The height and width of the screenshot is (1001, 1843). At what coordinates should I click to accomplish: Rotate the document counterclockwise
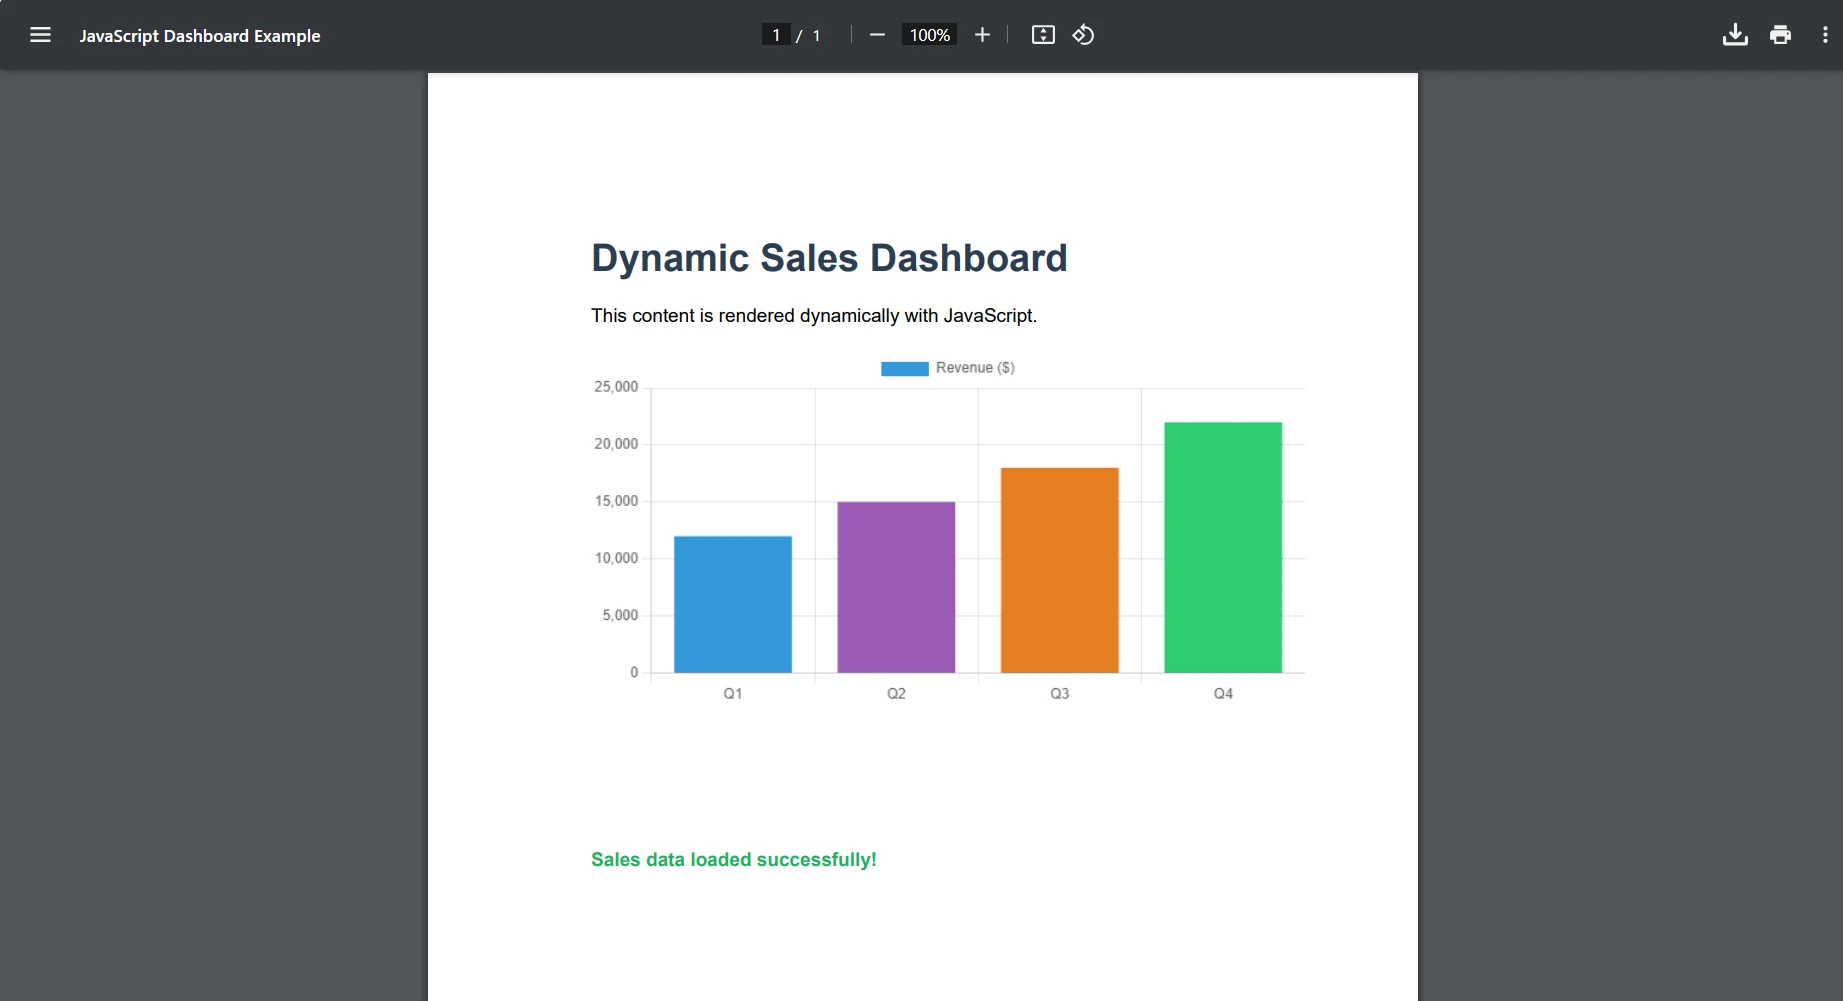[1083, 35]
